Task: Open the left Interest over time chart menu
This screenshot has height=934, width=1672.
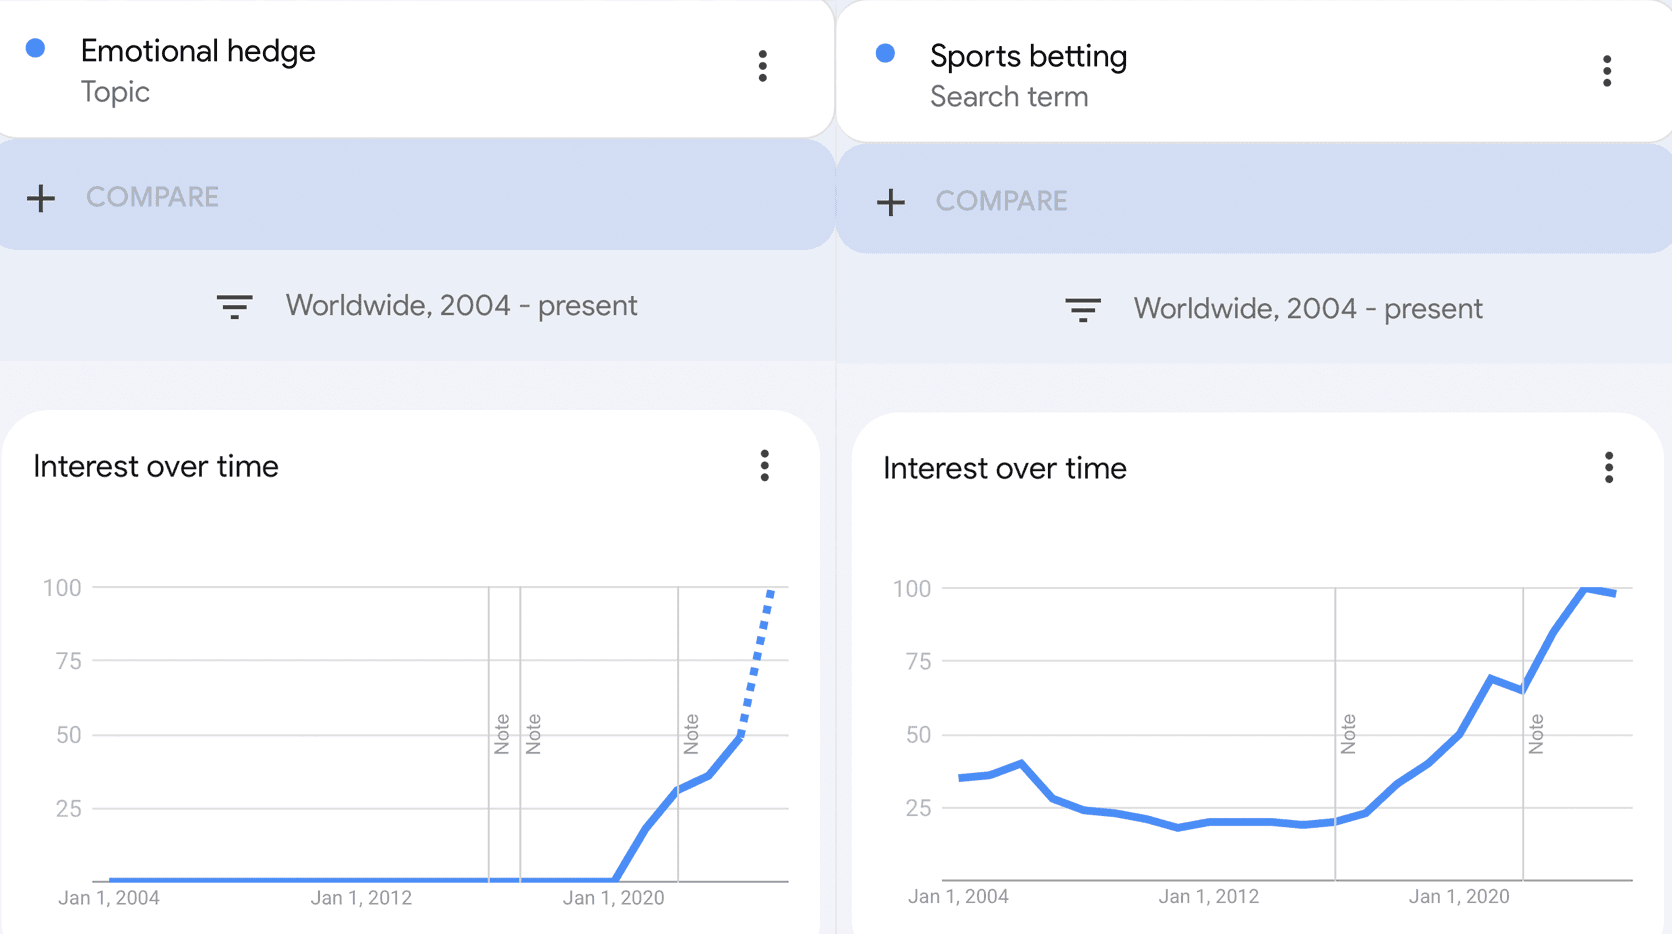Action: point(765,466)
